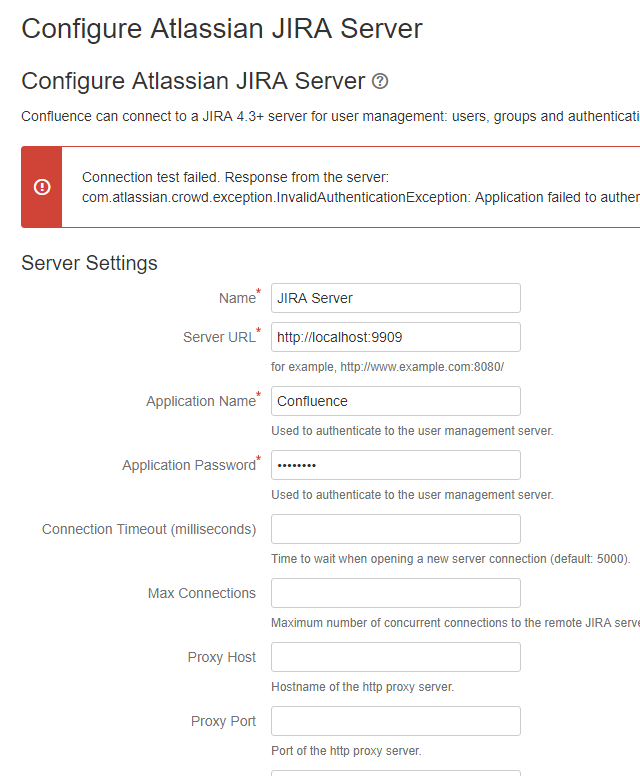Click the example URL hint text

pos(387,367)
